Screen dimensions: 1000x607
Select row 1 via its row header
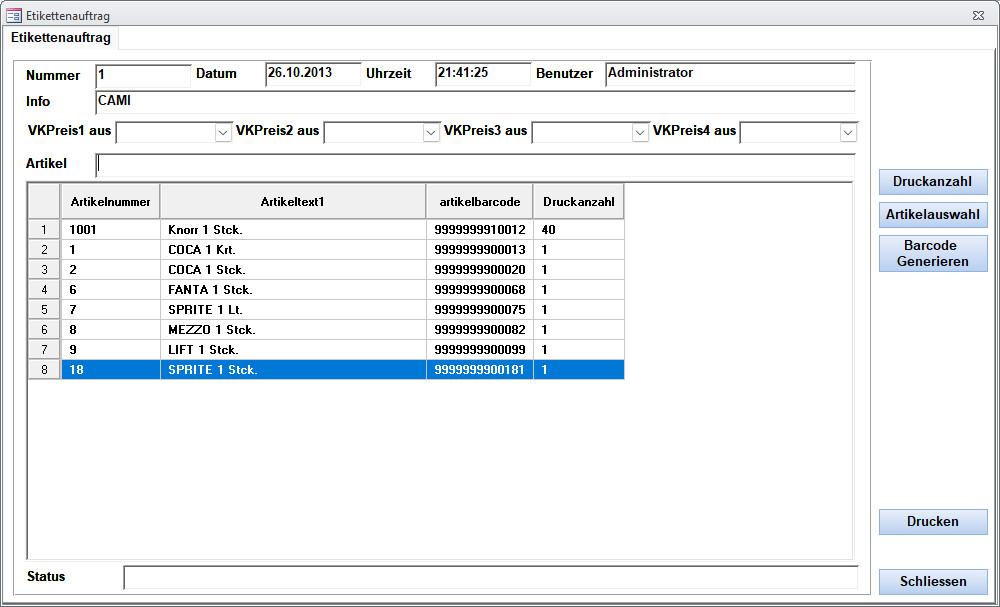44,230
